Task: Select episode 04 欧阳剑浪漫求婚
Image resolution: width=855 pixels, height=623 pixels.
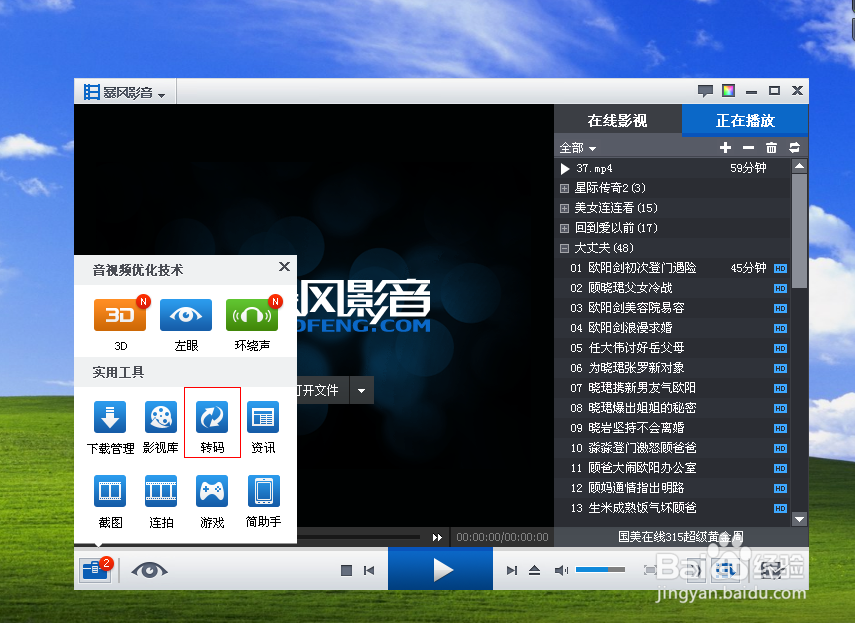Action: click(672, 328)
